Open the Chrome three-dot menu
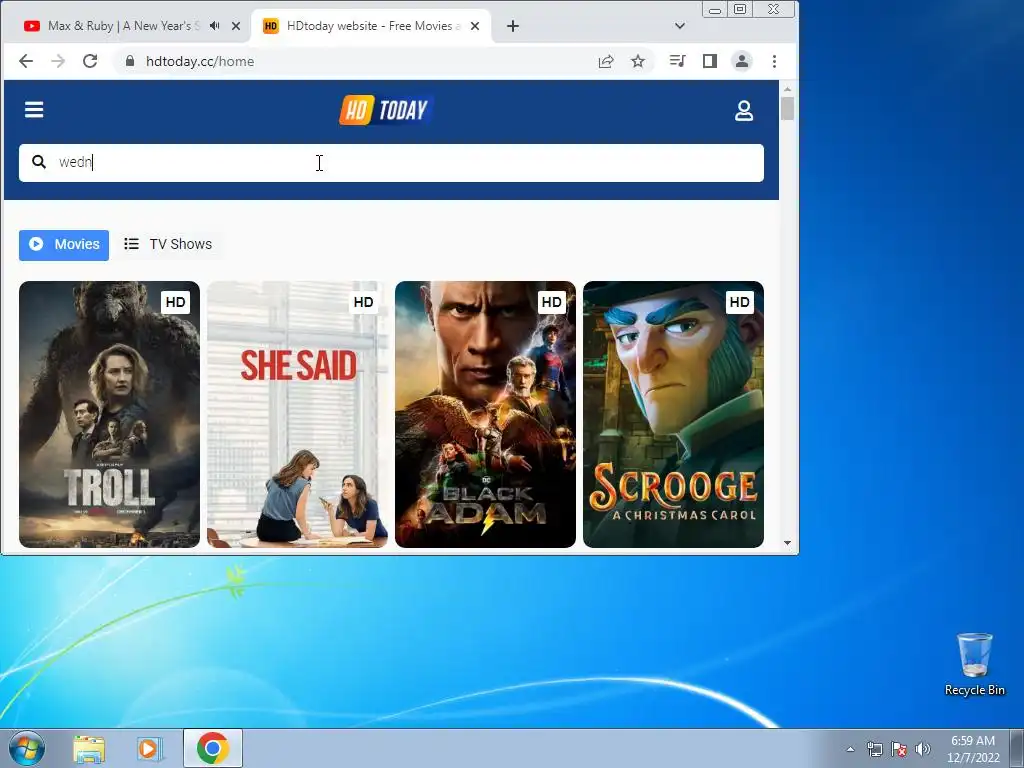The image size is (1024, 768). [775, 61]
